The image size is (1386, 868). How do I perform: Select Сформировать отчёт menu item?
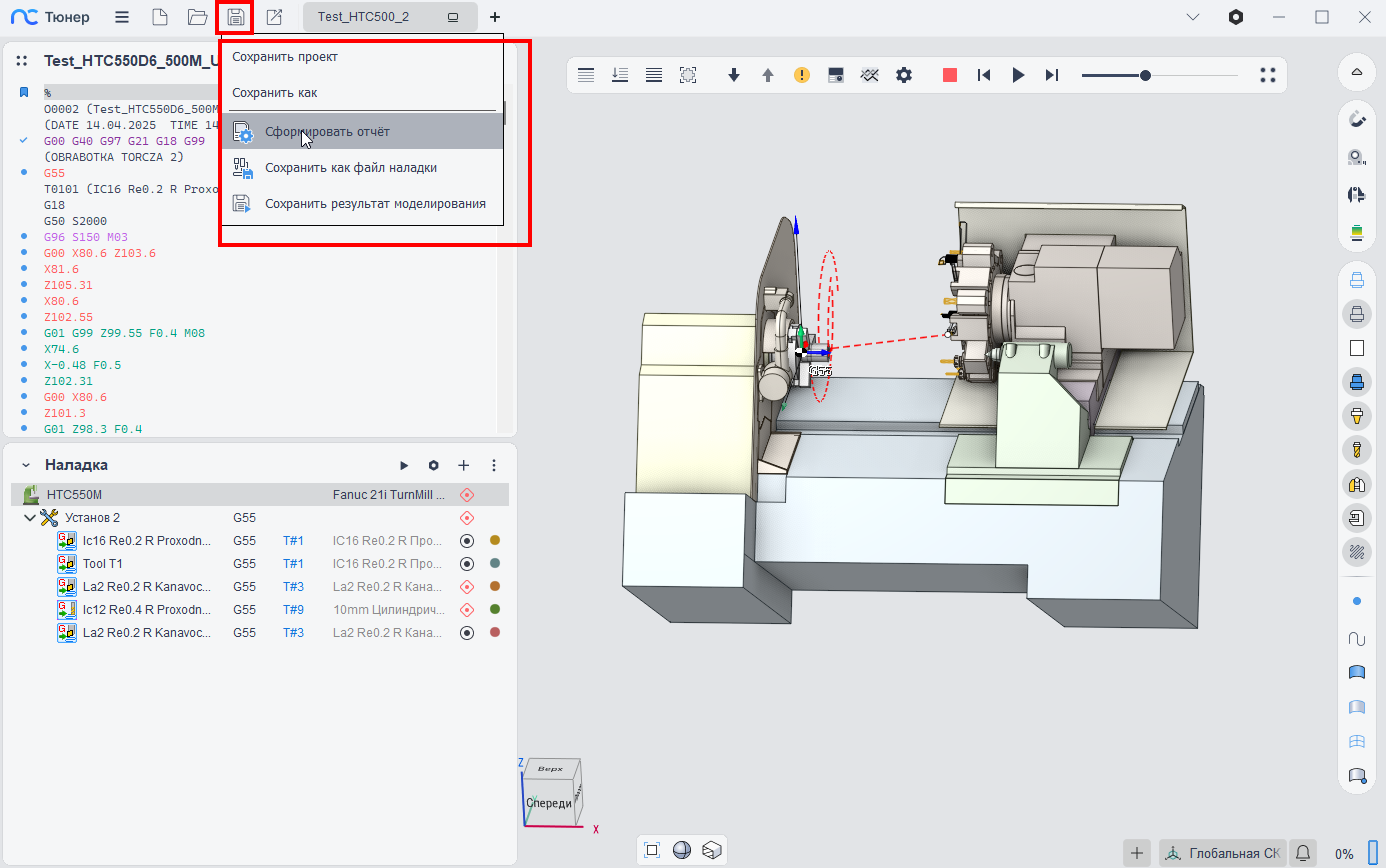click(327, 131)
